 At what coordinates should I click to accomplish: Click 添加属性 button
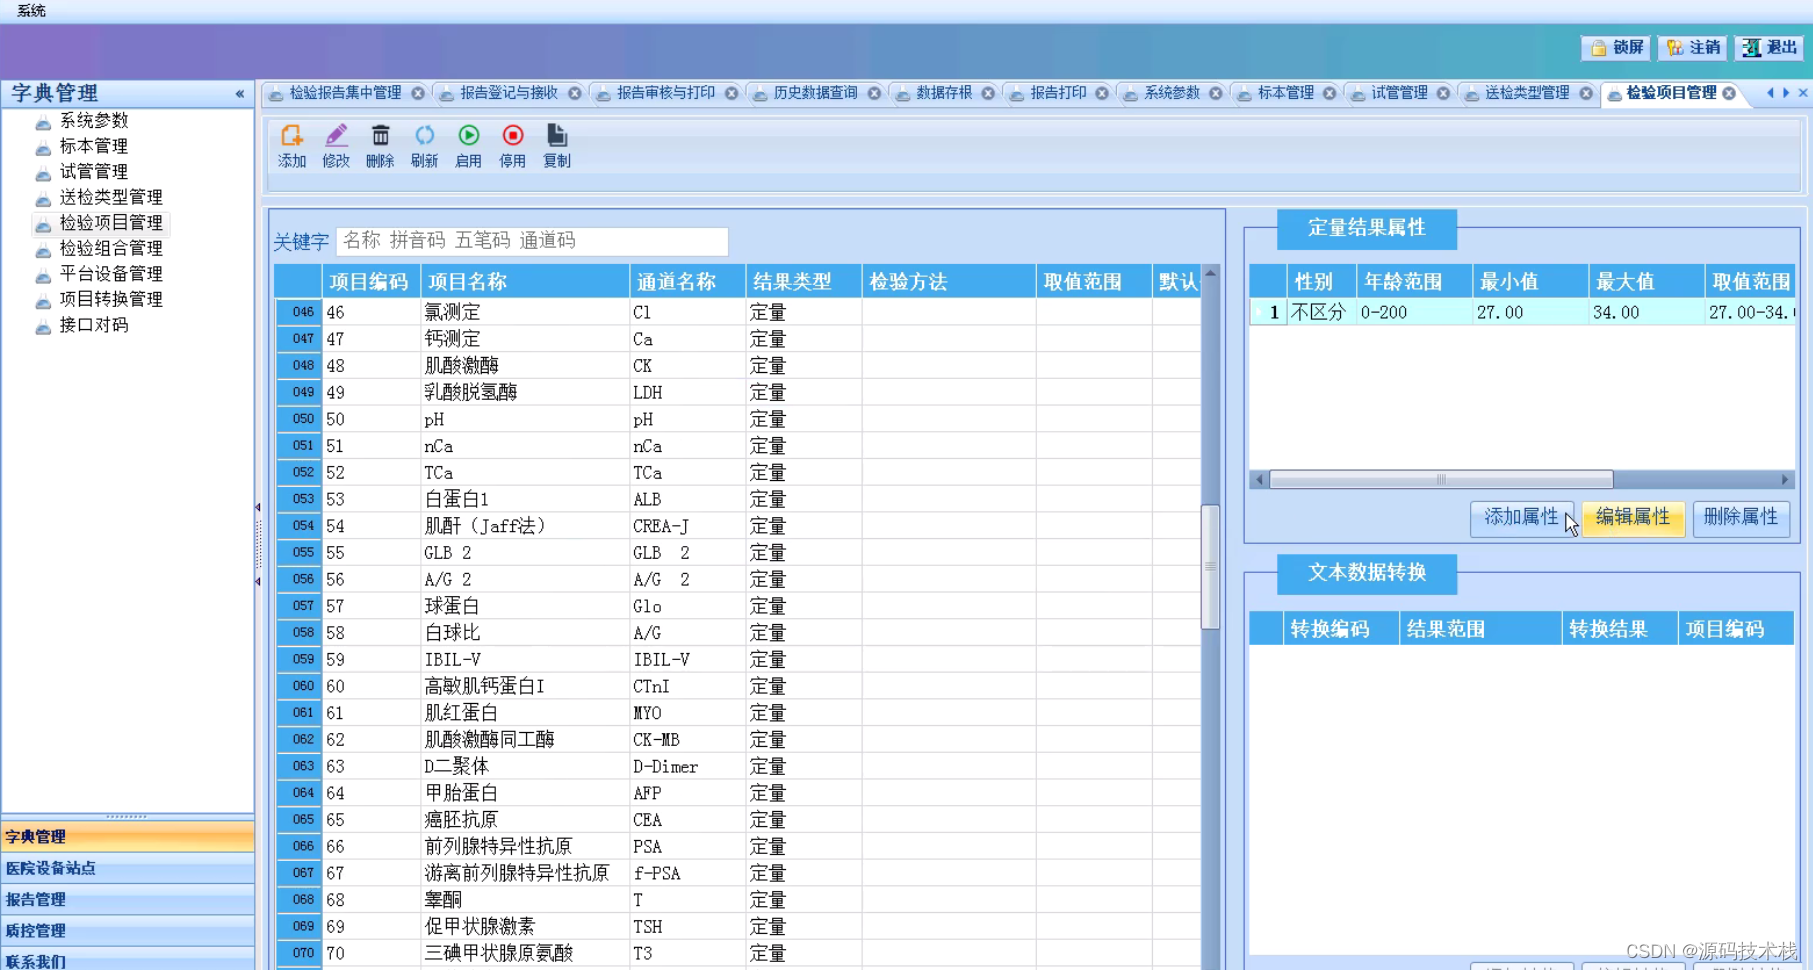1521,517
